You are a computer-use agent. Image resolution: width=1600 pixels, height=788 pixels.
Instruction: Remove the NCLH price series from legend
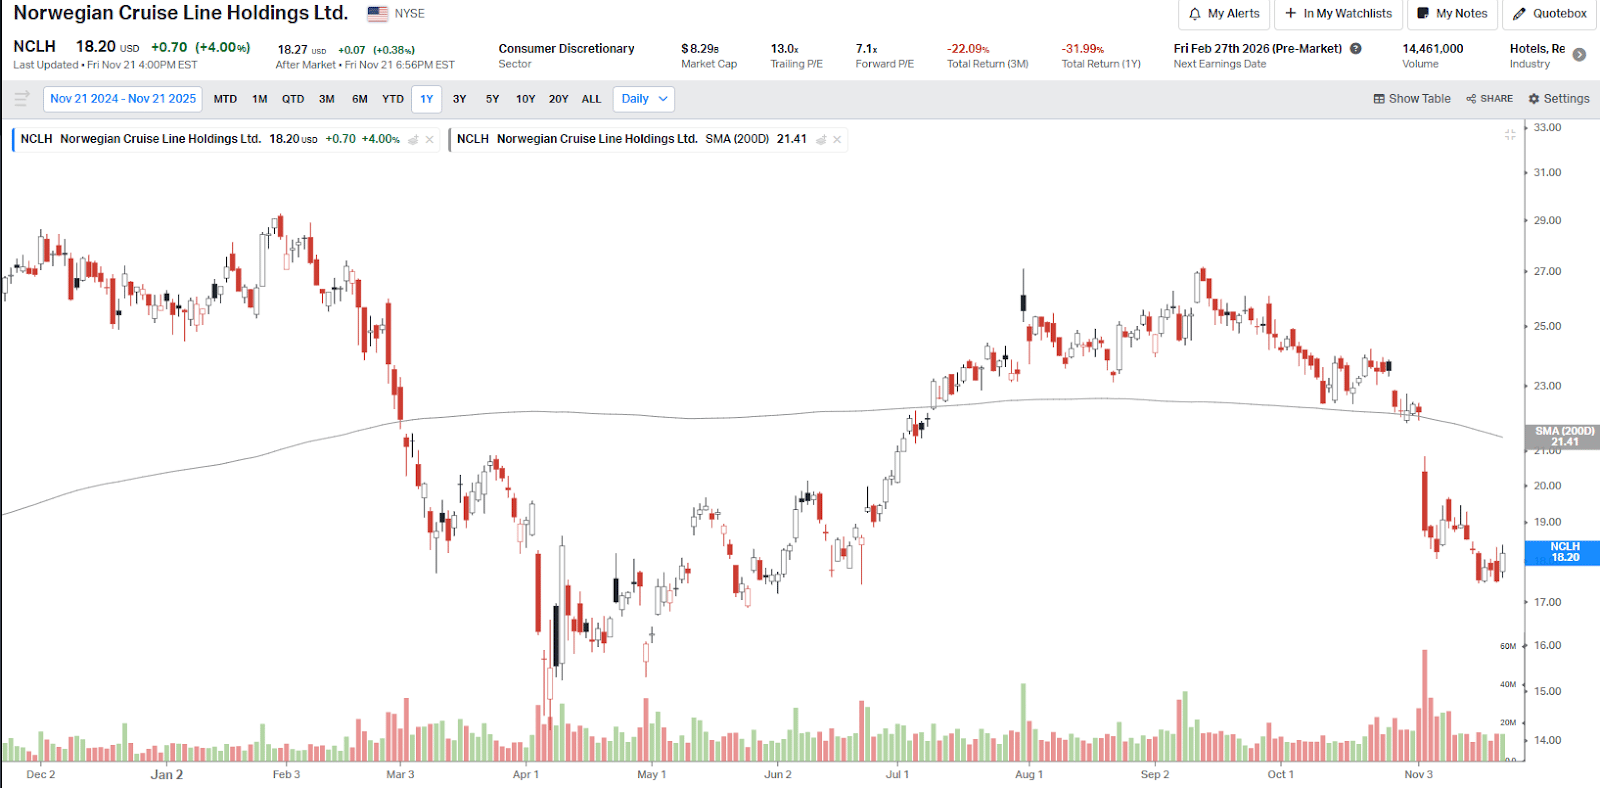430,140
